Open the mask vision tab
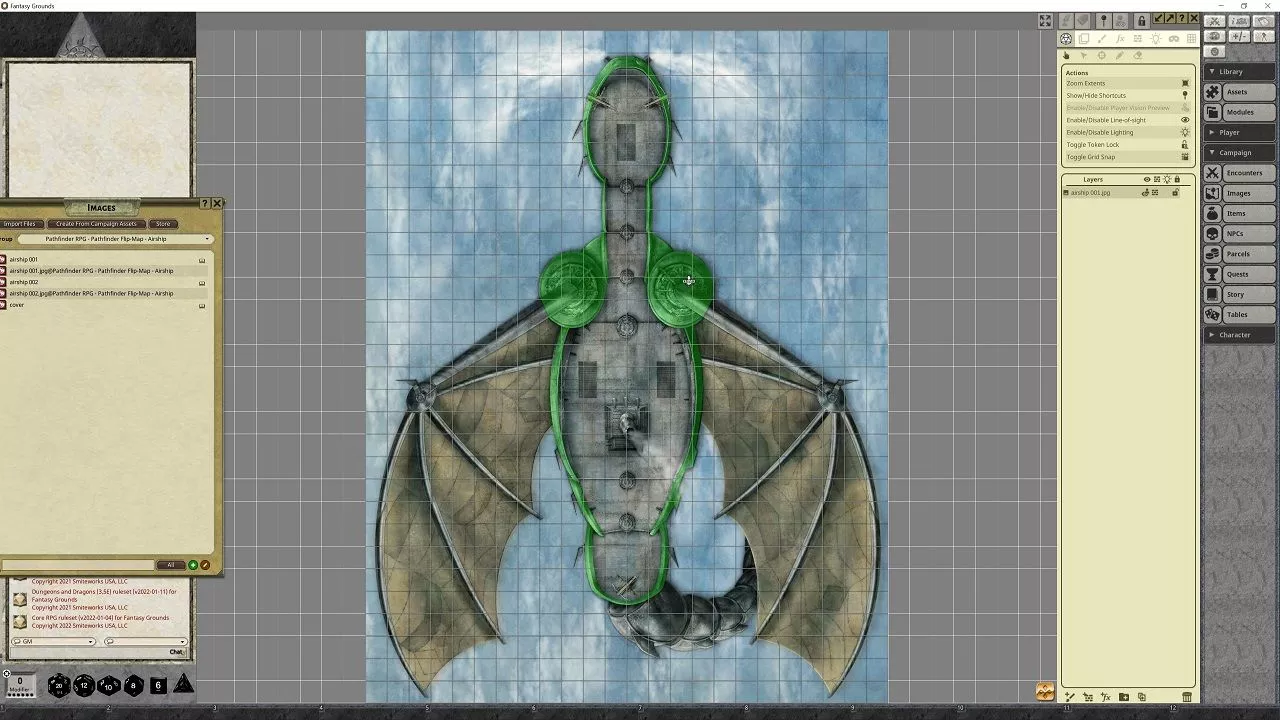The image size is (1280, 720). tap(1174, 39)
